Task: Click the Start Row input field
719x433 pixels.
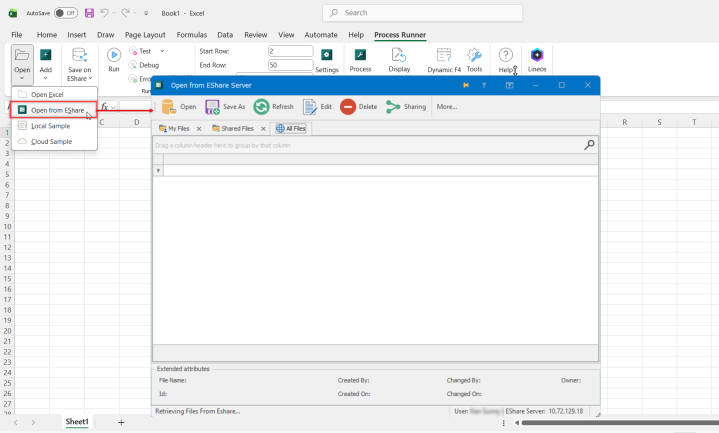Action: [x=291, y=51]
